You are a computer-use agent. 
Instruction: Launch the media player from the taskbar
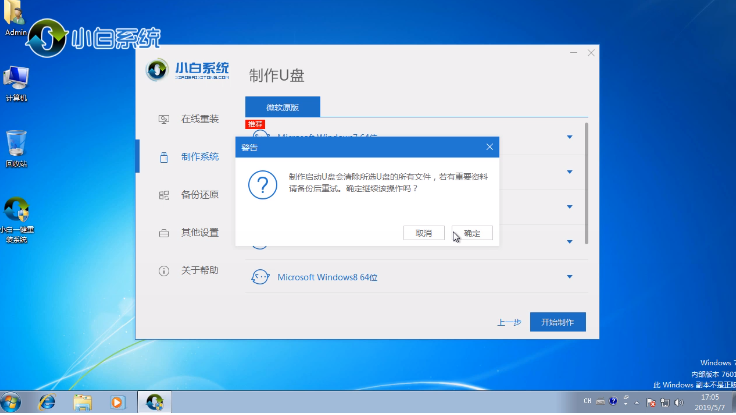(x=117, y=401)
